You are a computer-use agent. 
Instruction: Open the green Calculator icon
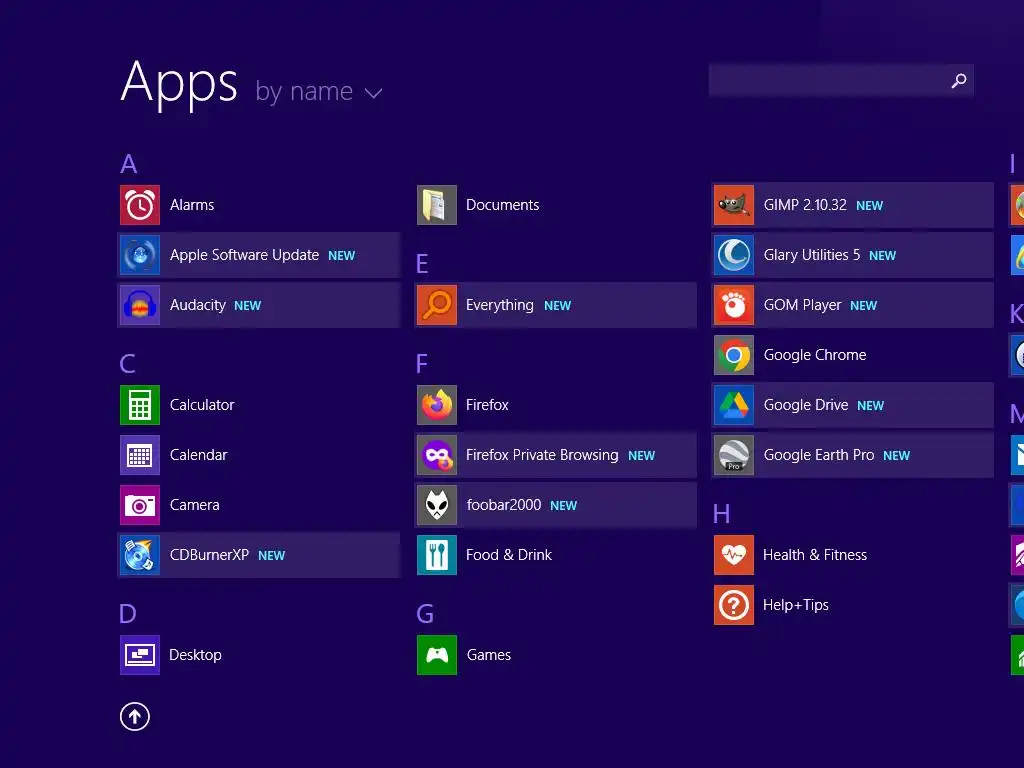pos(140,405)
